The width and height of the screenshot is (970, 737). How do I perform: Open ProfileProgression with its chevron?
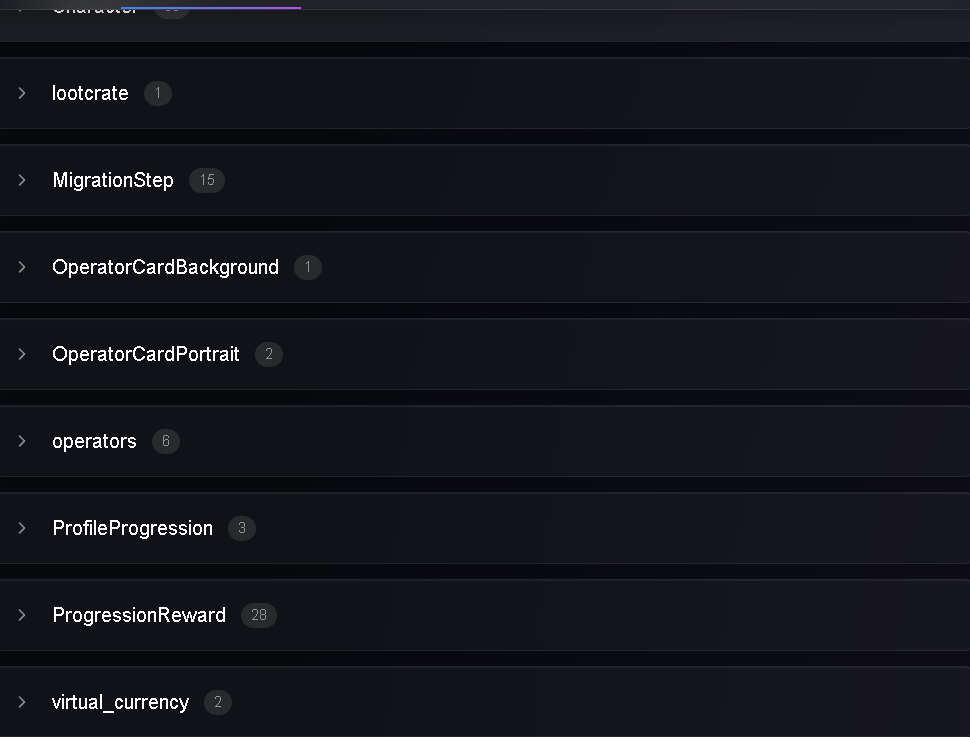(22, 528)
